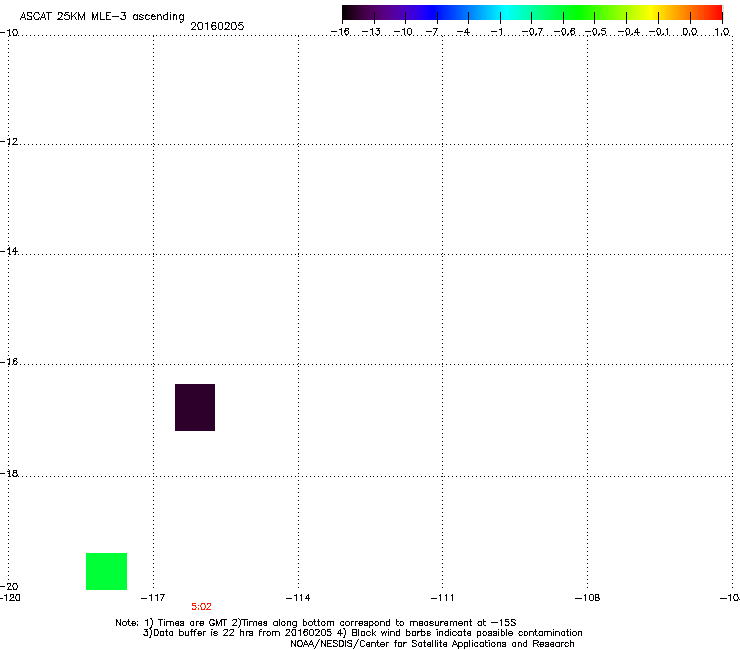Click the dark purple data square
The height and width of the screenshot is (650, 740).
click(195, 407)
